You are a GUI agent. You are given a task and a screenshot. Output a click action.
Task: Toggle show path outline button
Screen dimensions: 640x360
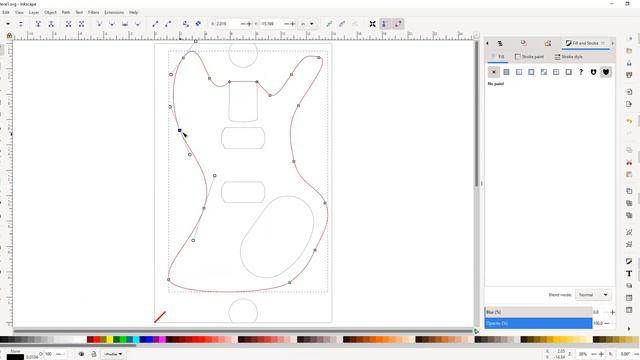[x=398, y=24]
